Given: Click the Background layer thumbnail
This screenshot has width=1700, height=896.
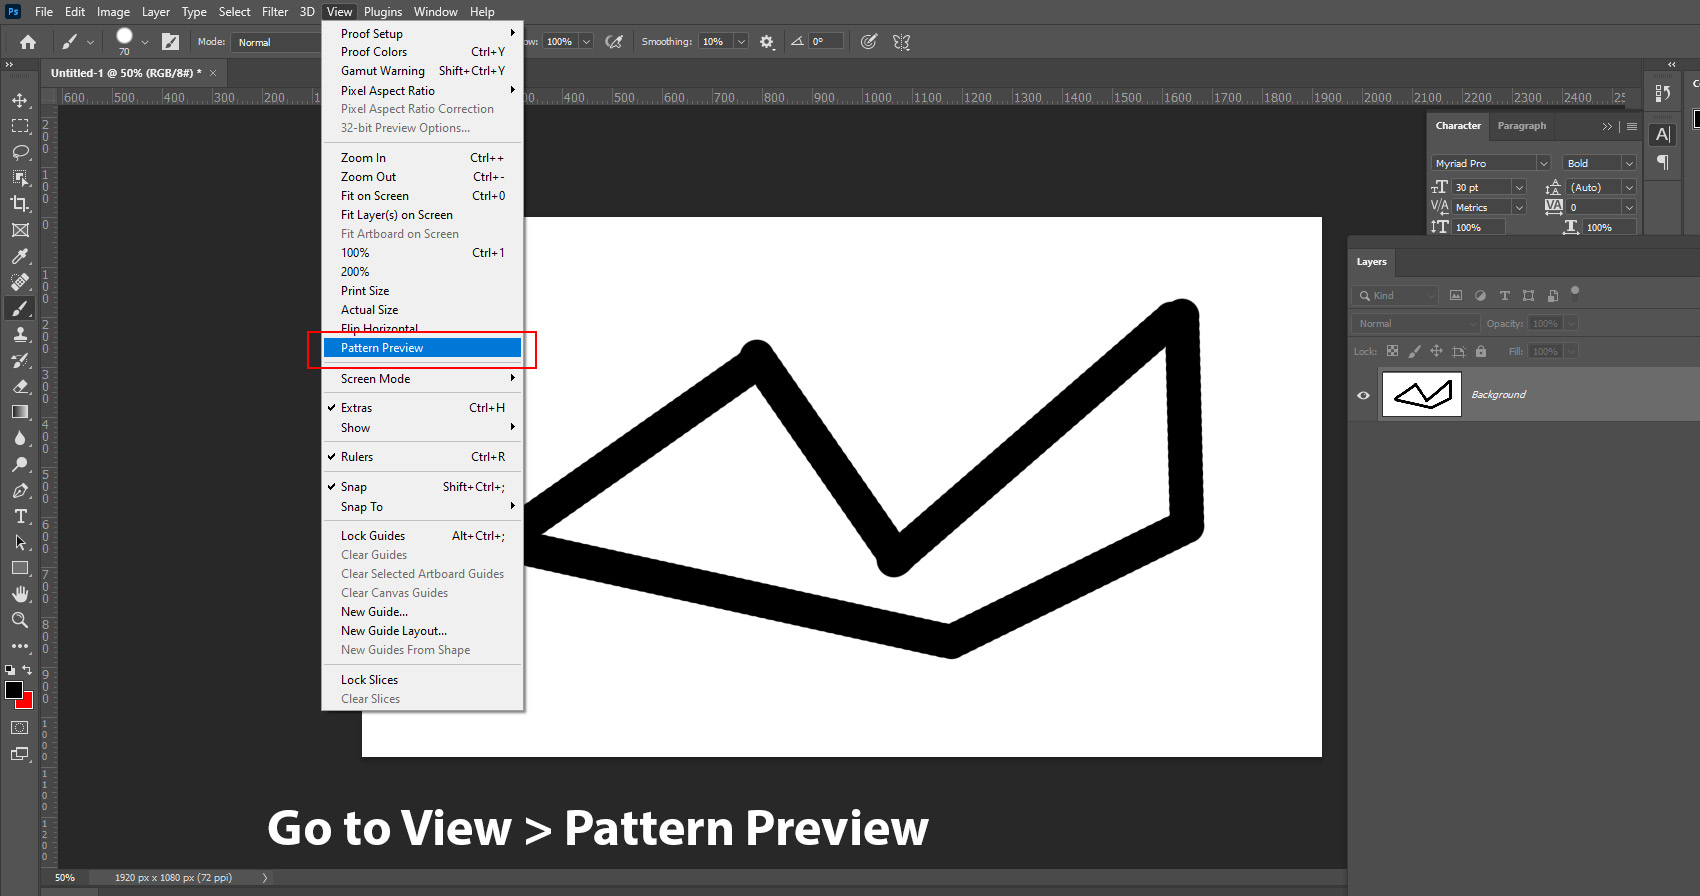Looking at the screenshot, I should coord(1421,395).
